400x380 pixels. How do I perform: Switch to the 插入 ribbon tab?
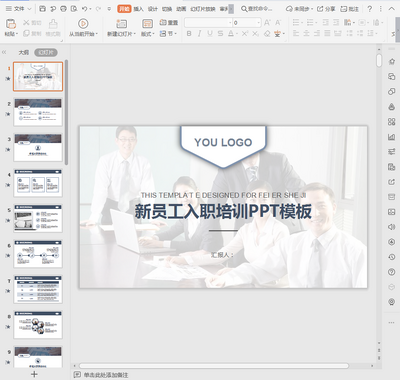[138, 9]
